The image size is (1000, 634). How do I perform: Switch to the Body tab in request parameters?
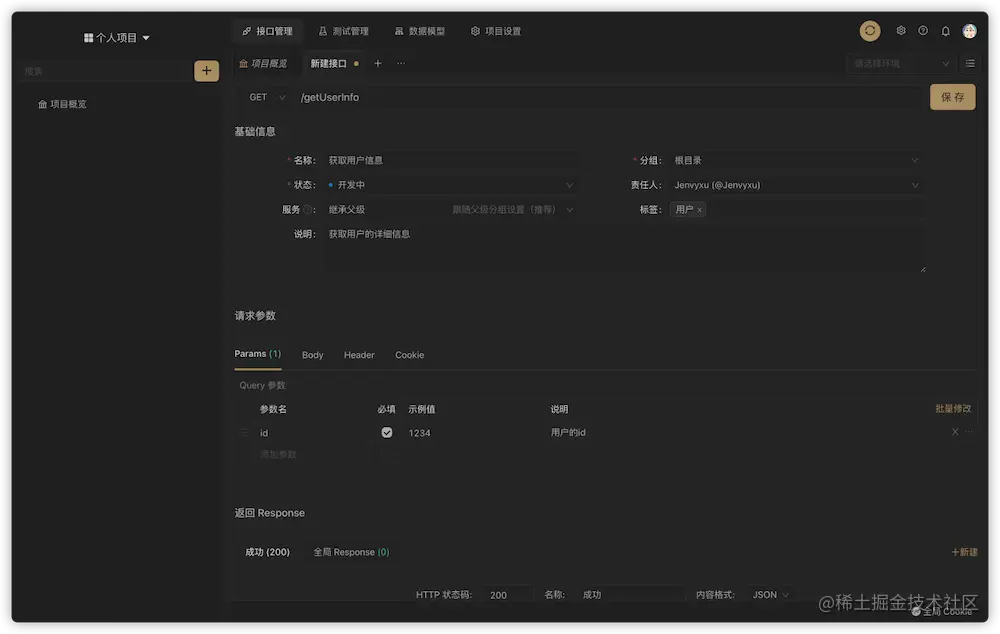(x=312, y=354)
